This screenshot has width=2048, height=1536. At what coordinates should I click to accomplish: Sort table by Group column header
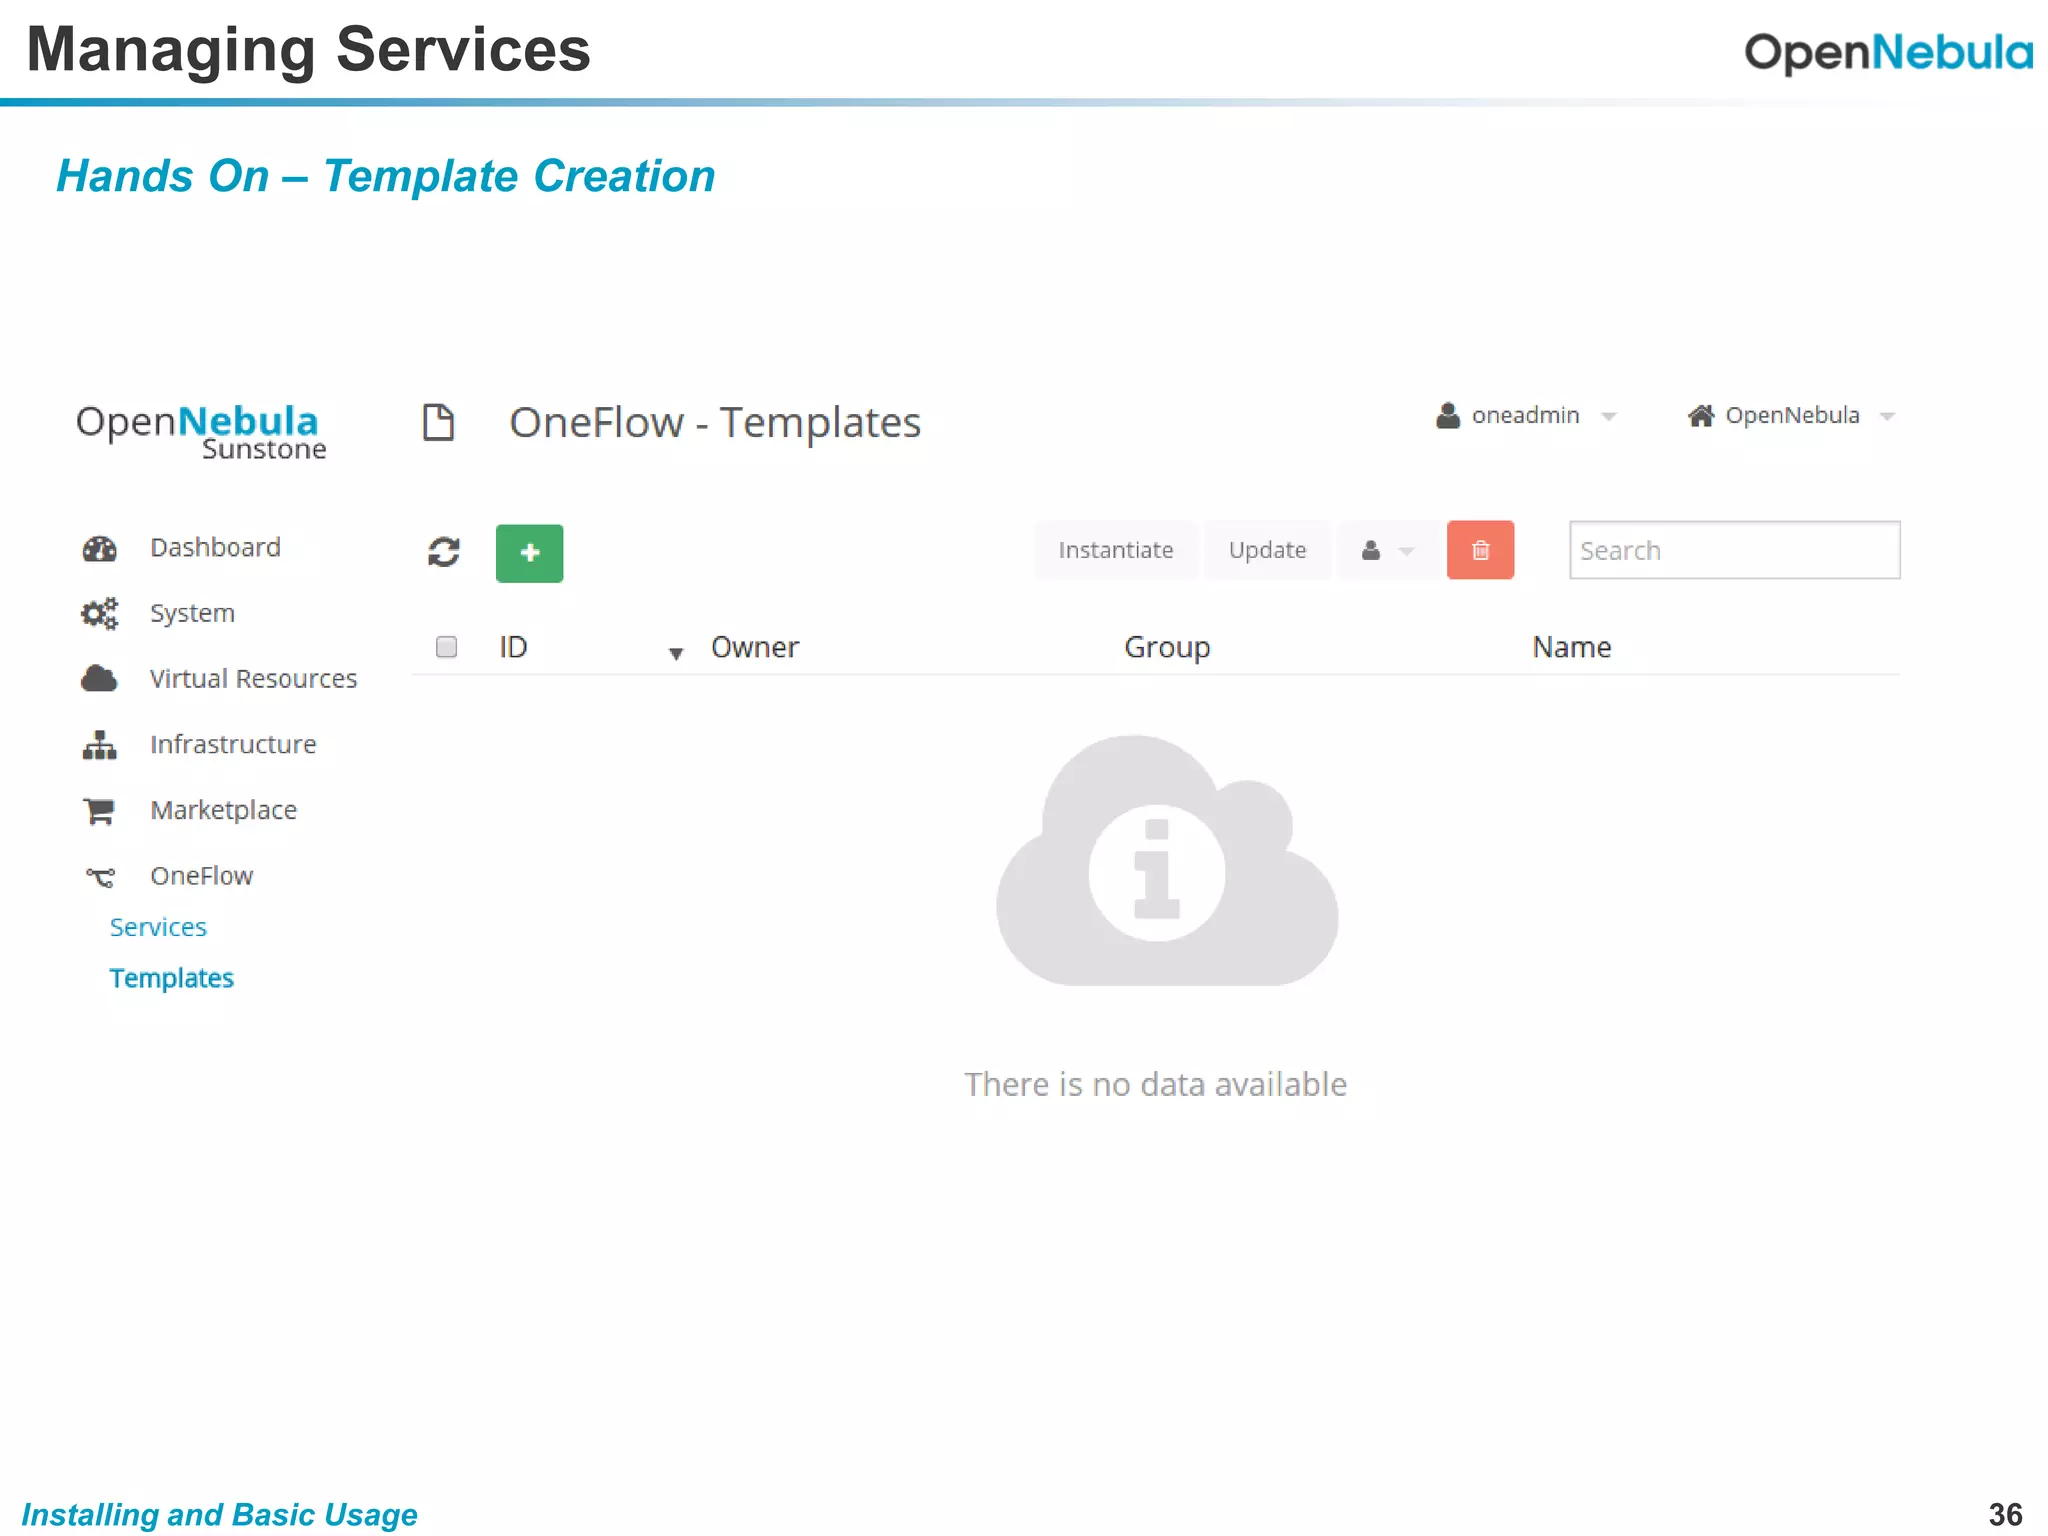click(x=1167, y=648)
